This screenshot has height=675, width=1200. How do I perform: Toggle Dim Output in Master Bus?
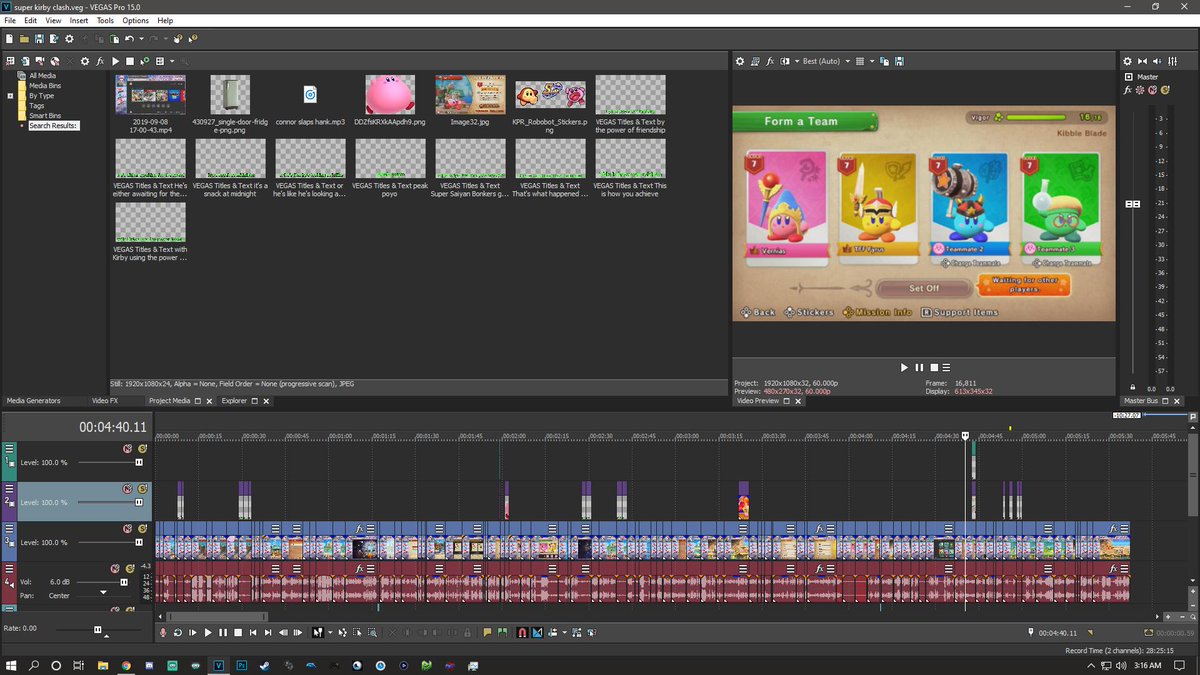coord(1157,61)
